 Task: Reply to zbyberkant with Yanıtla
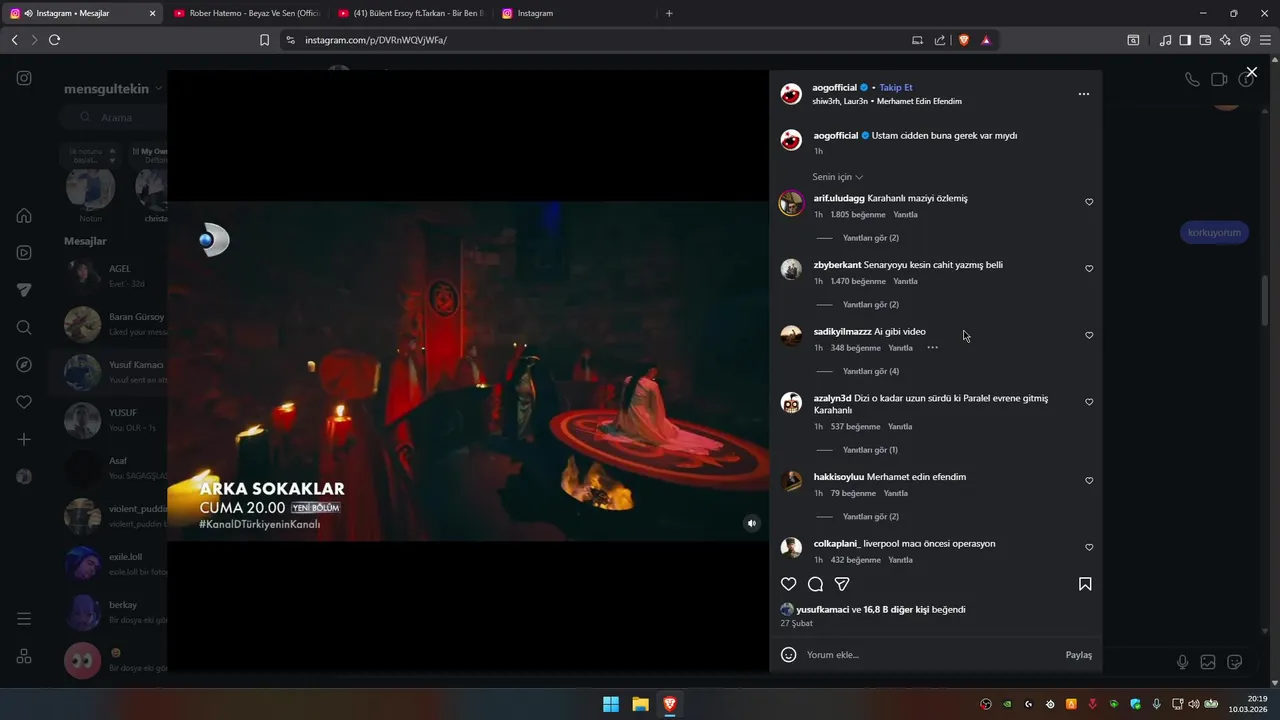905,282
